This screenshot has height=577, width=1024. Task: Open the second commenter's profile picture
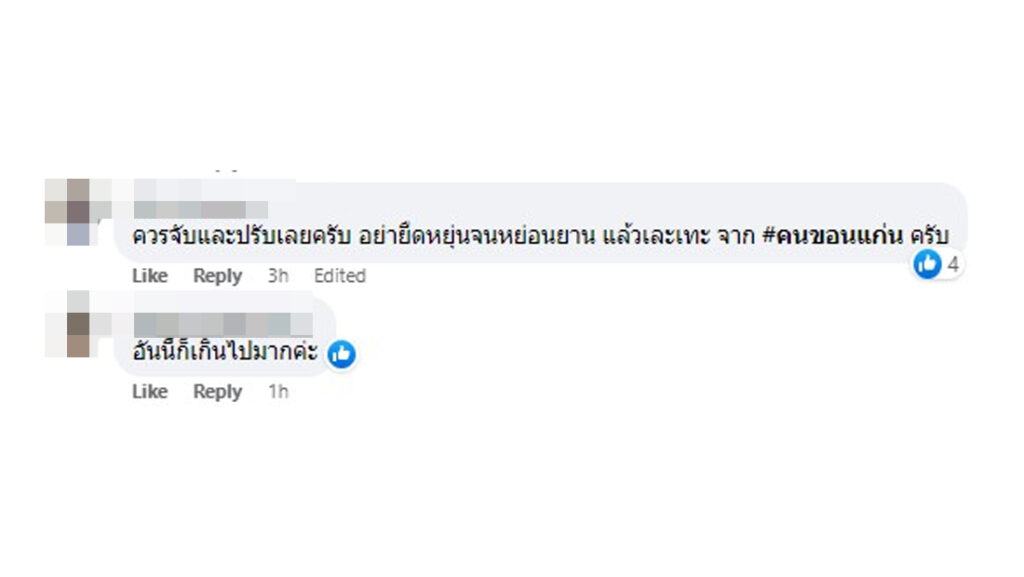pos(72,323)
